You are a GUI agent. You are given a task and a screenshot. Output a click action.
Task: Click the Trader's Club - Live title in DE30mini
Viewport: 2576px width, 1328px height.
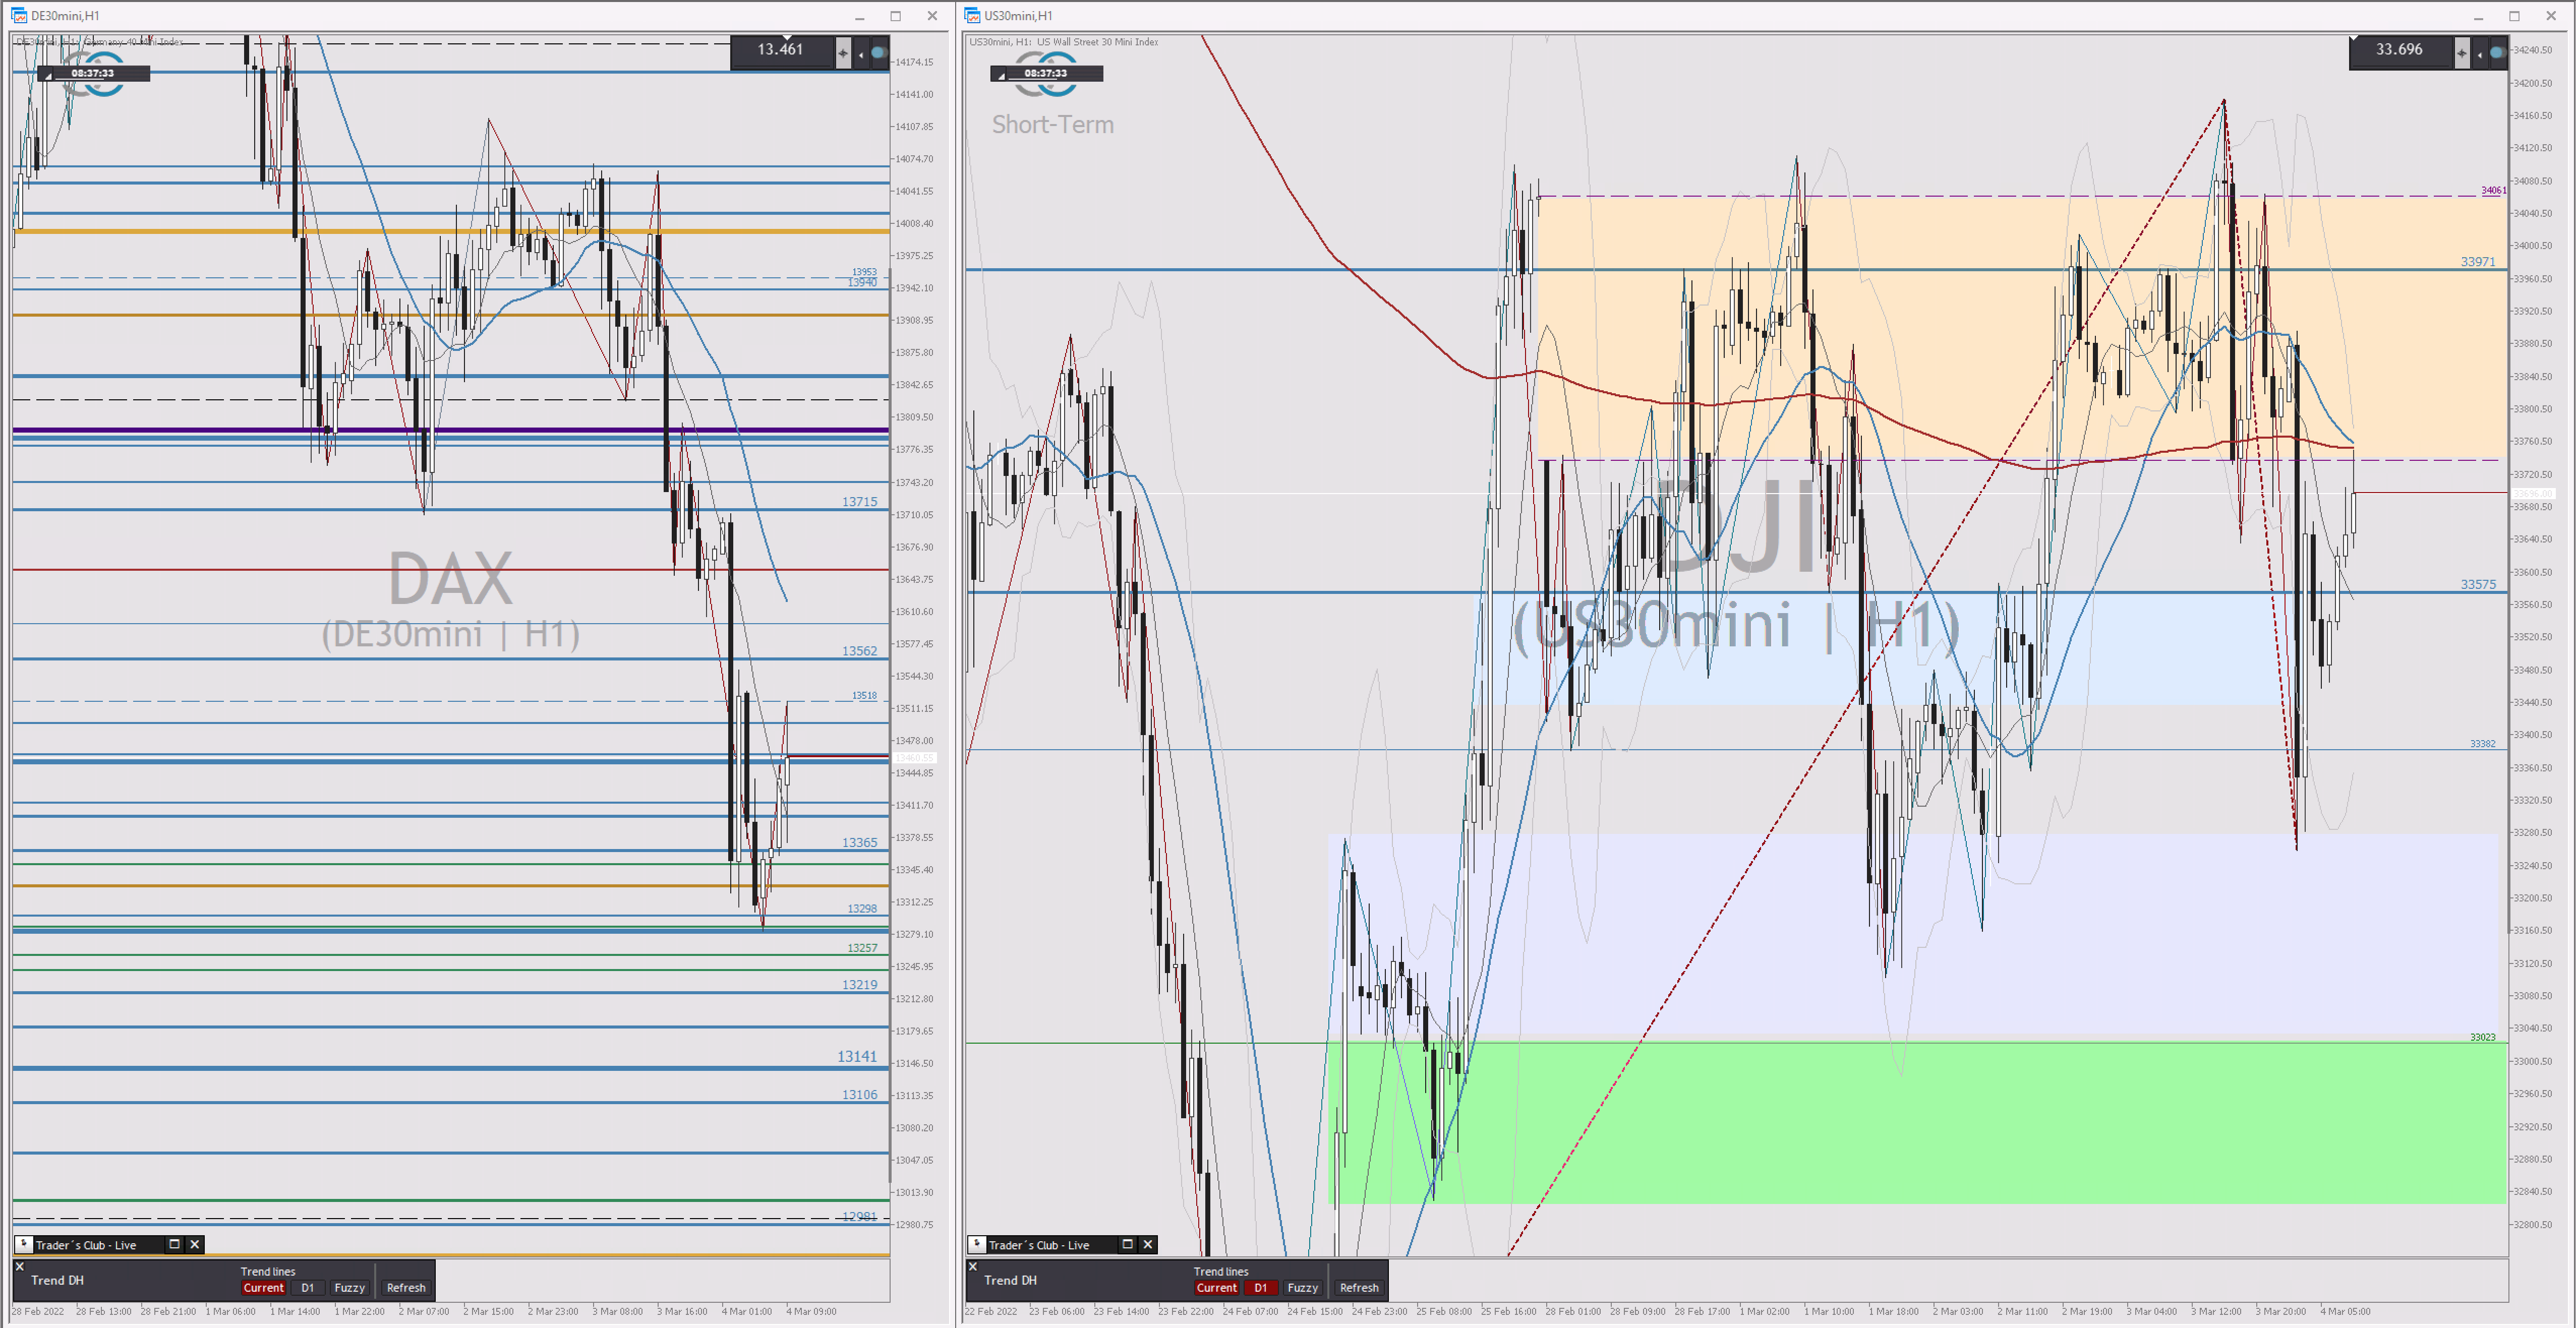point(86,1245)
